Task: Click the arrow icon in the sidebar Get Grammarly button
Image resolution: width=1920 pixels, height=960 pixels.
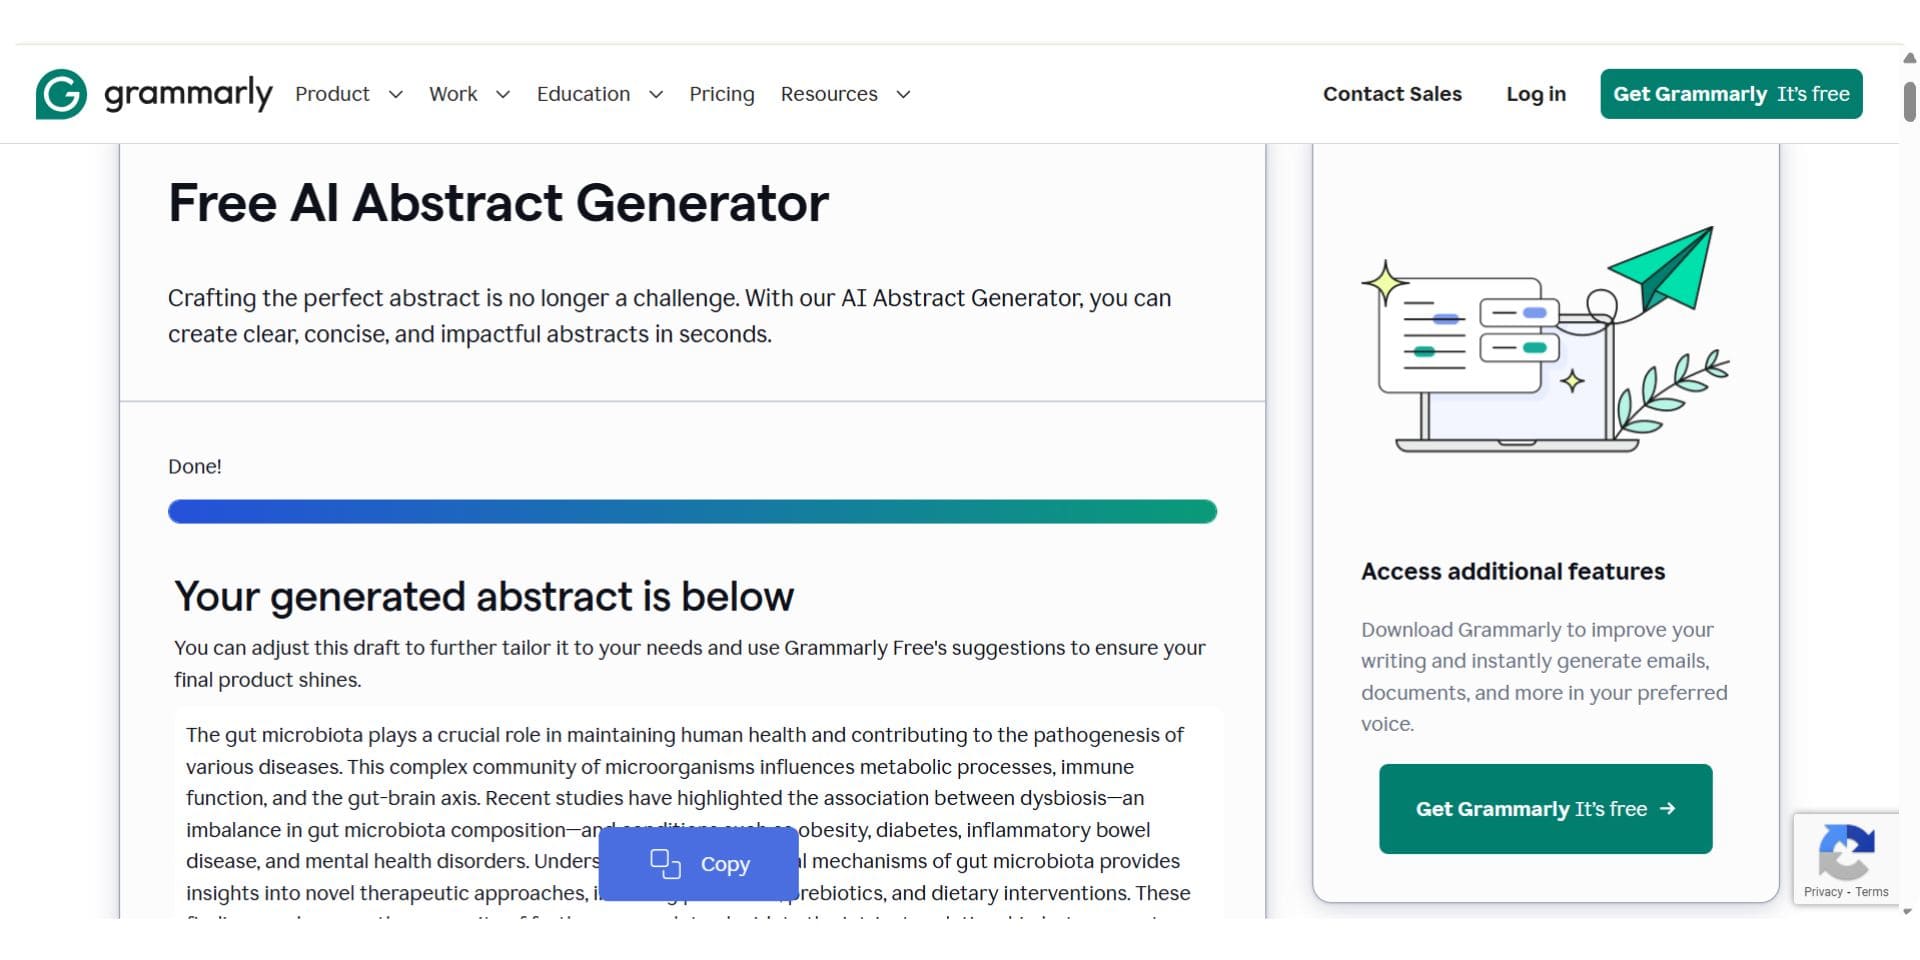Action: point(1666,808)
